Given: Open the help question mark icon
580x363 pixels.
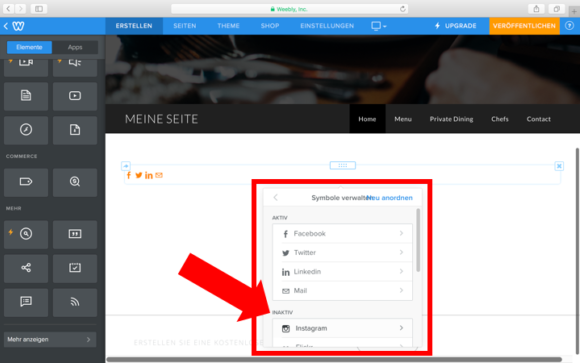Looking at the screenshot, I should click(570, 26).
